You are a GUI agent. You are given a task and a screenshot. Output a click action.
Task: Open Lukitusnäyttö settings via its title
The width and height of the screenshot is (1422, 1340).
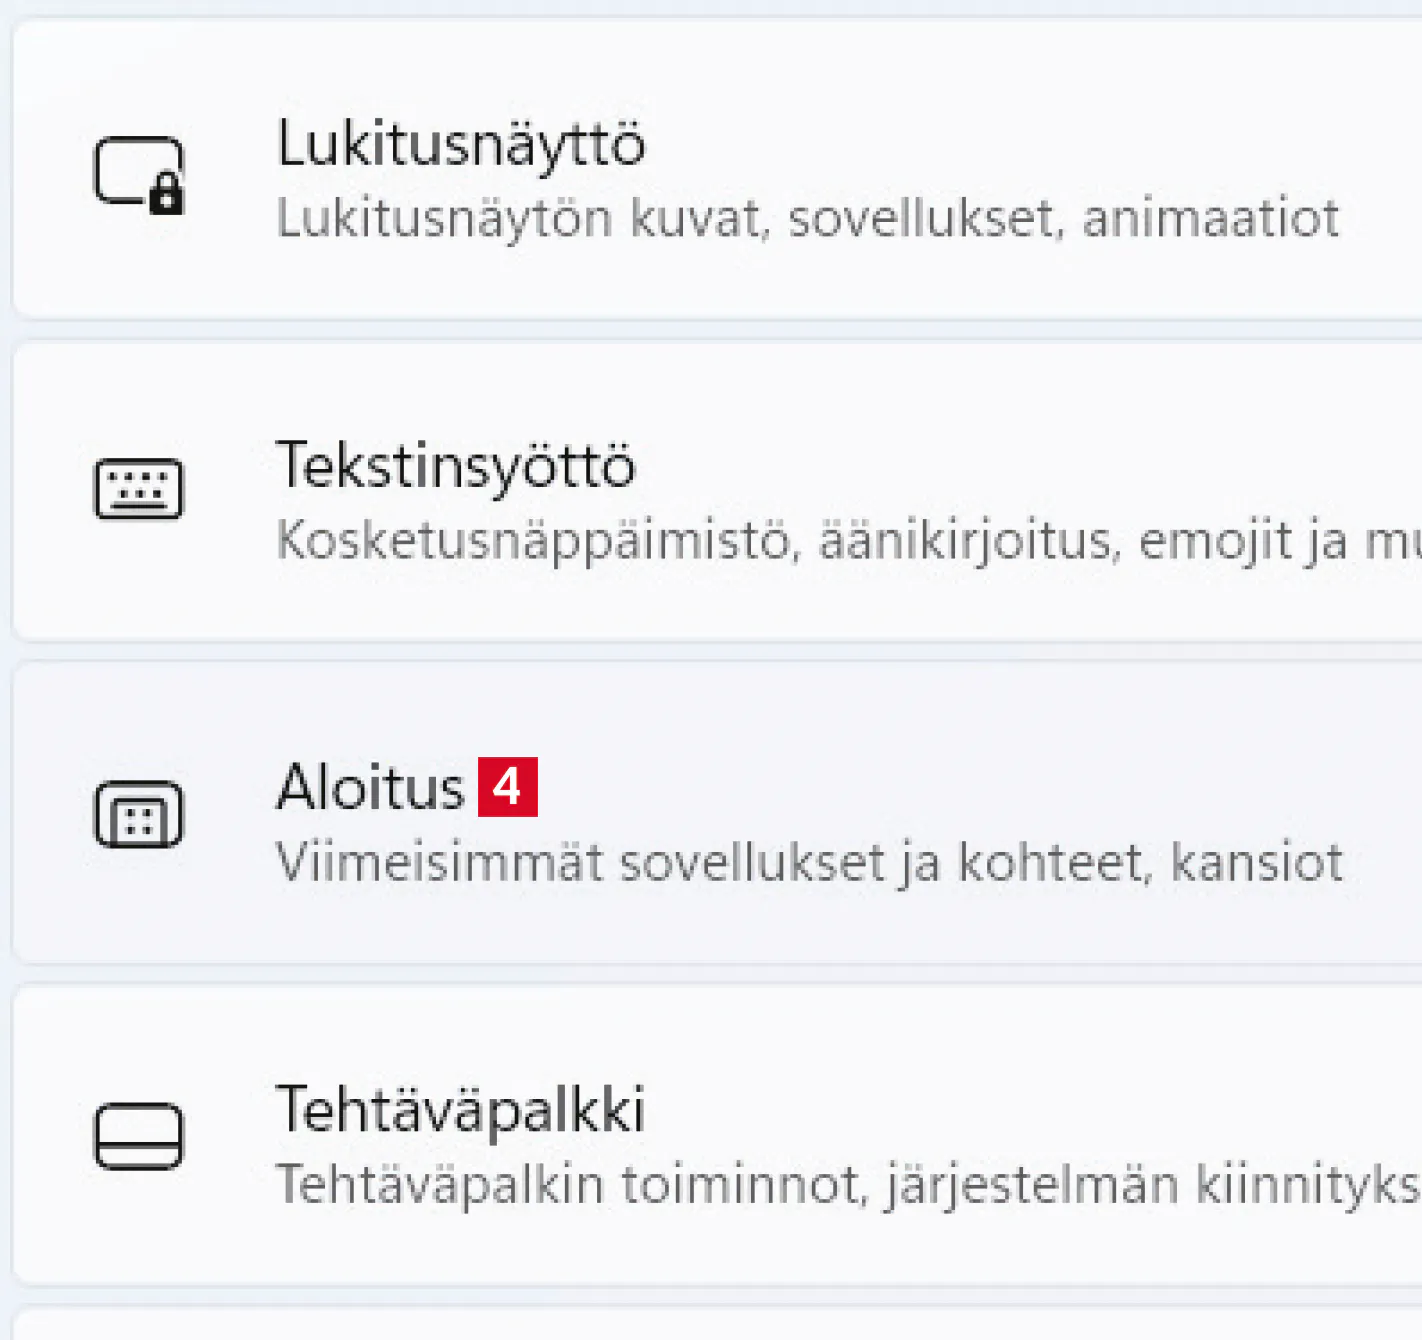click(461, 144)
